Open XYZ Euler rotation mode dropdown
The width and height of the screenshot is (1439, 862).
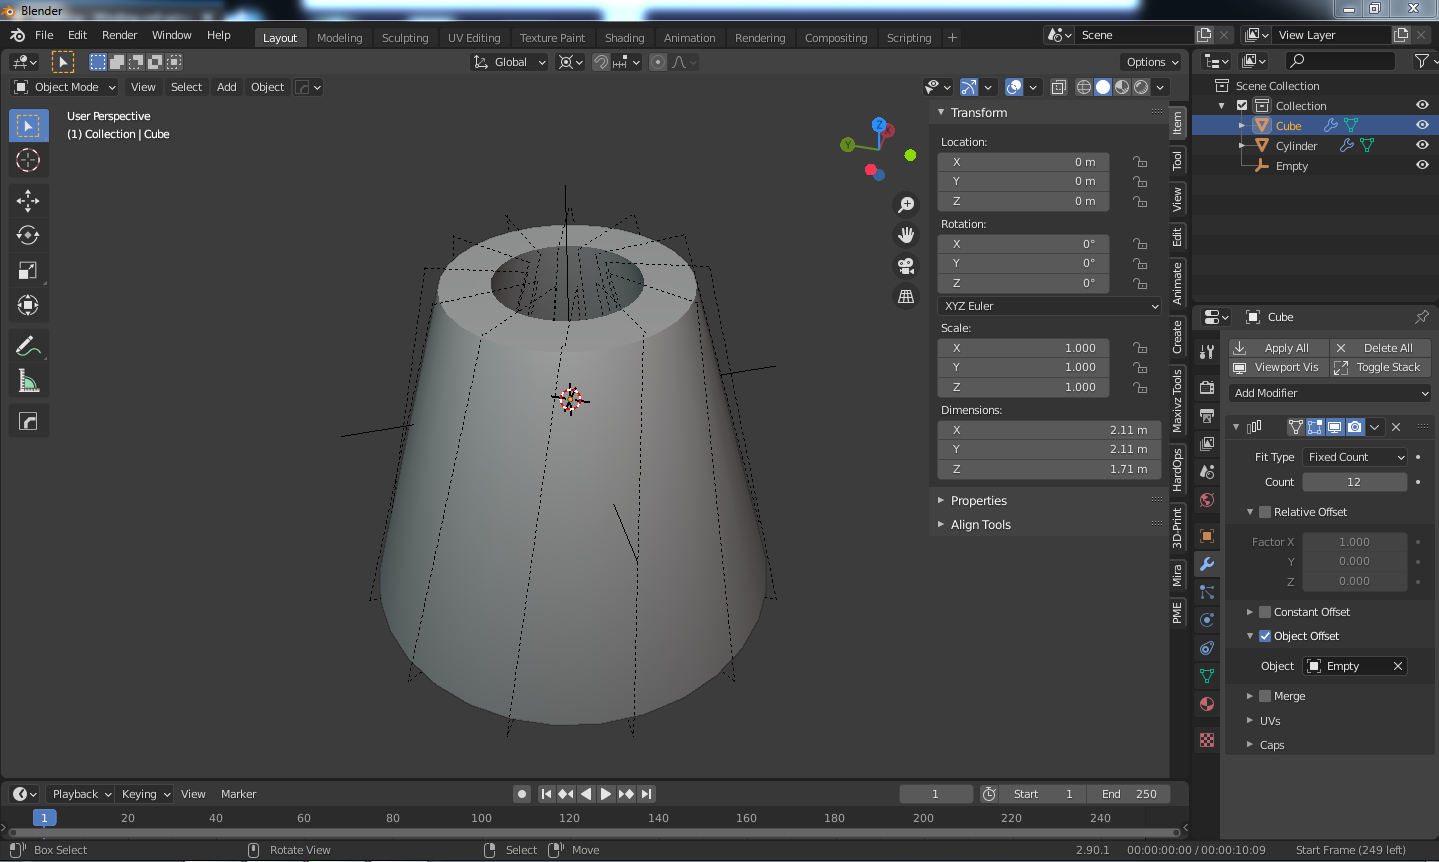pos(1049,306)
